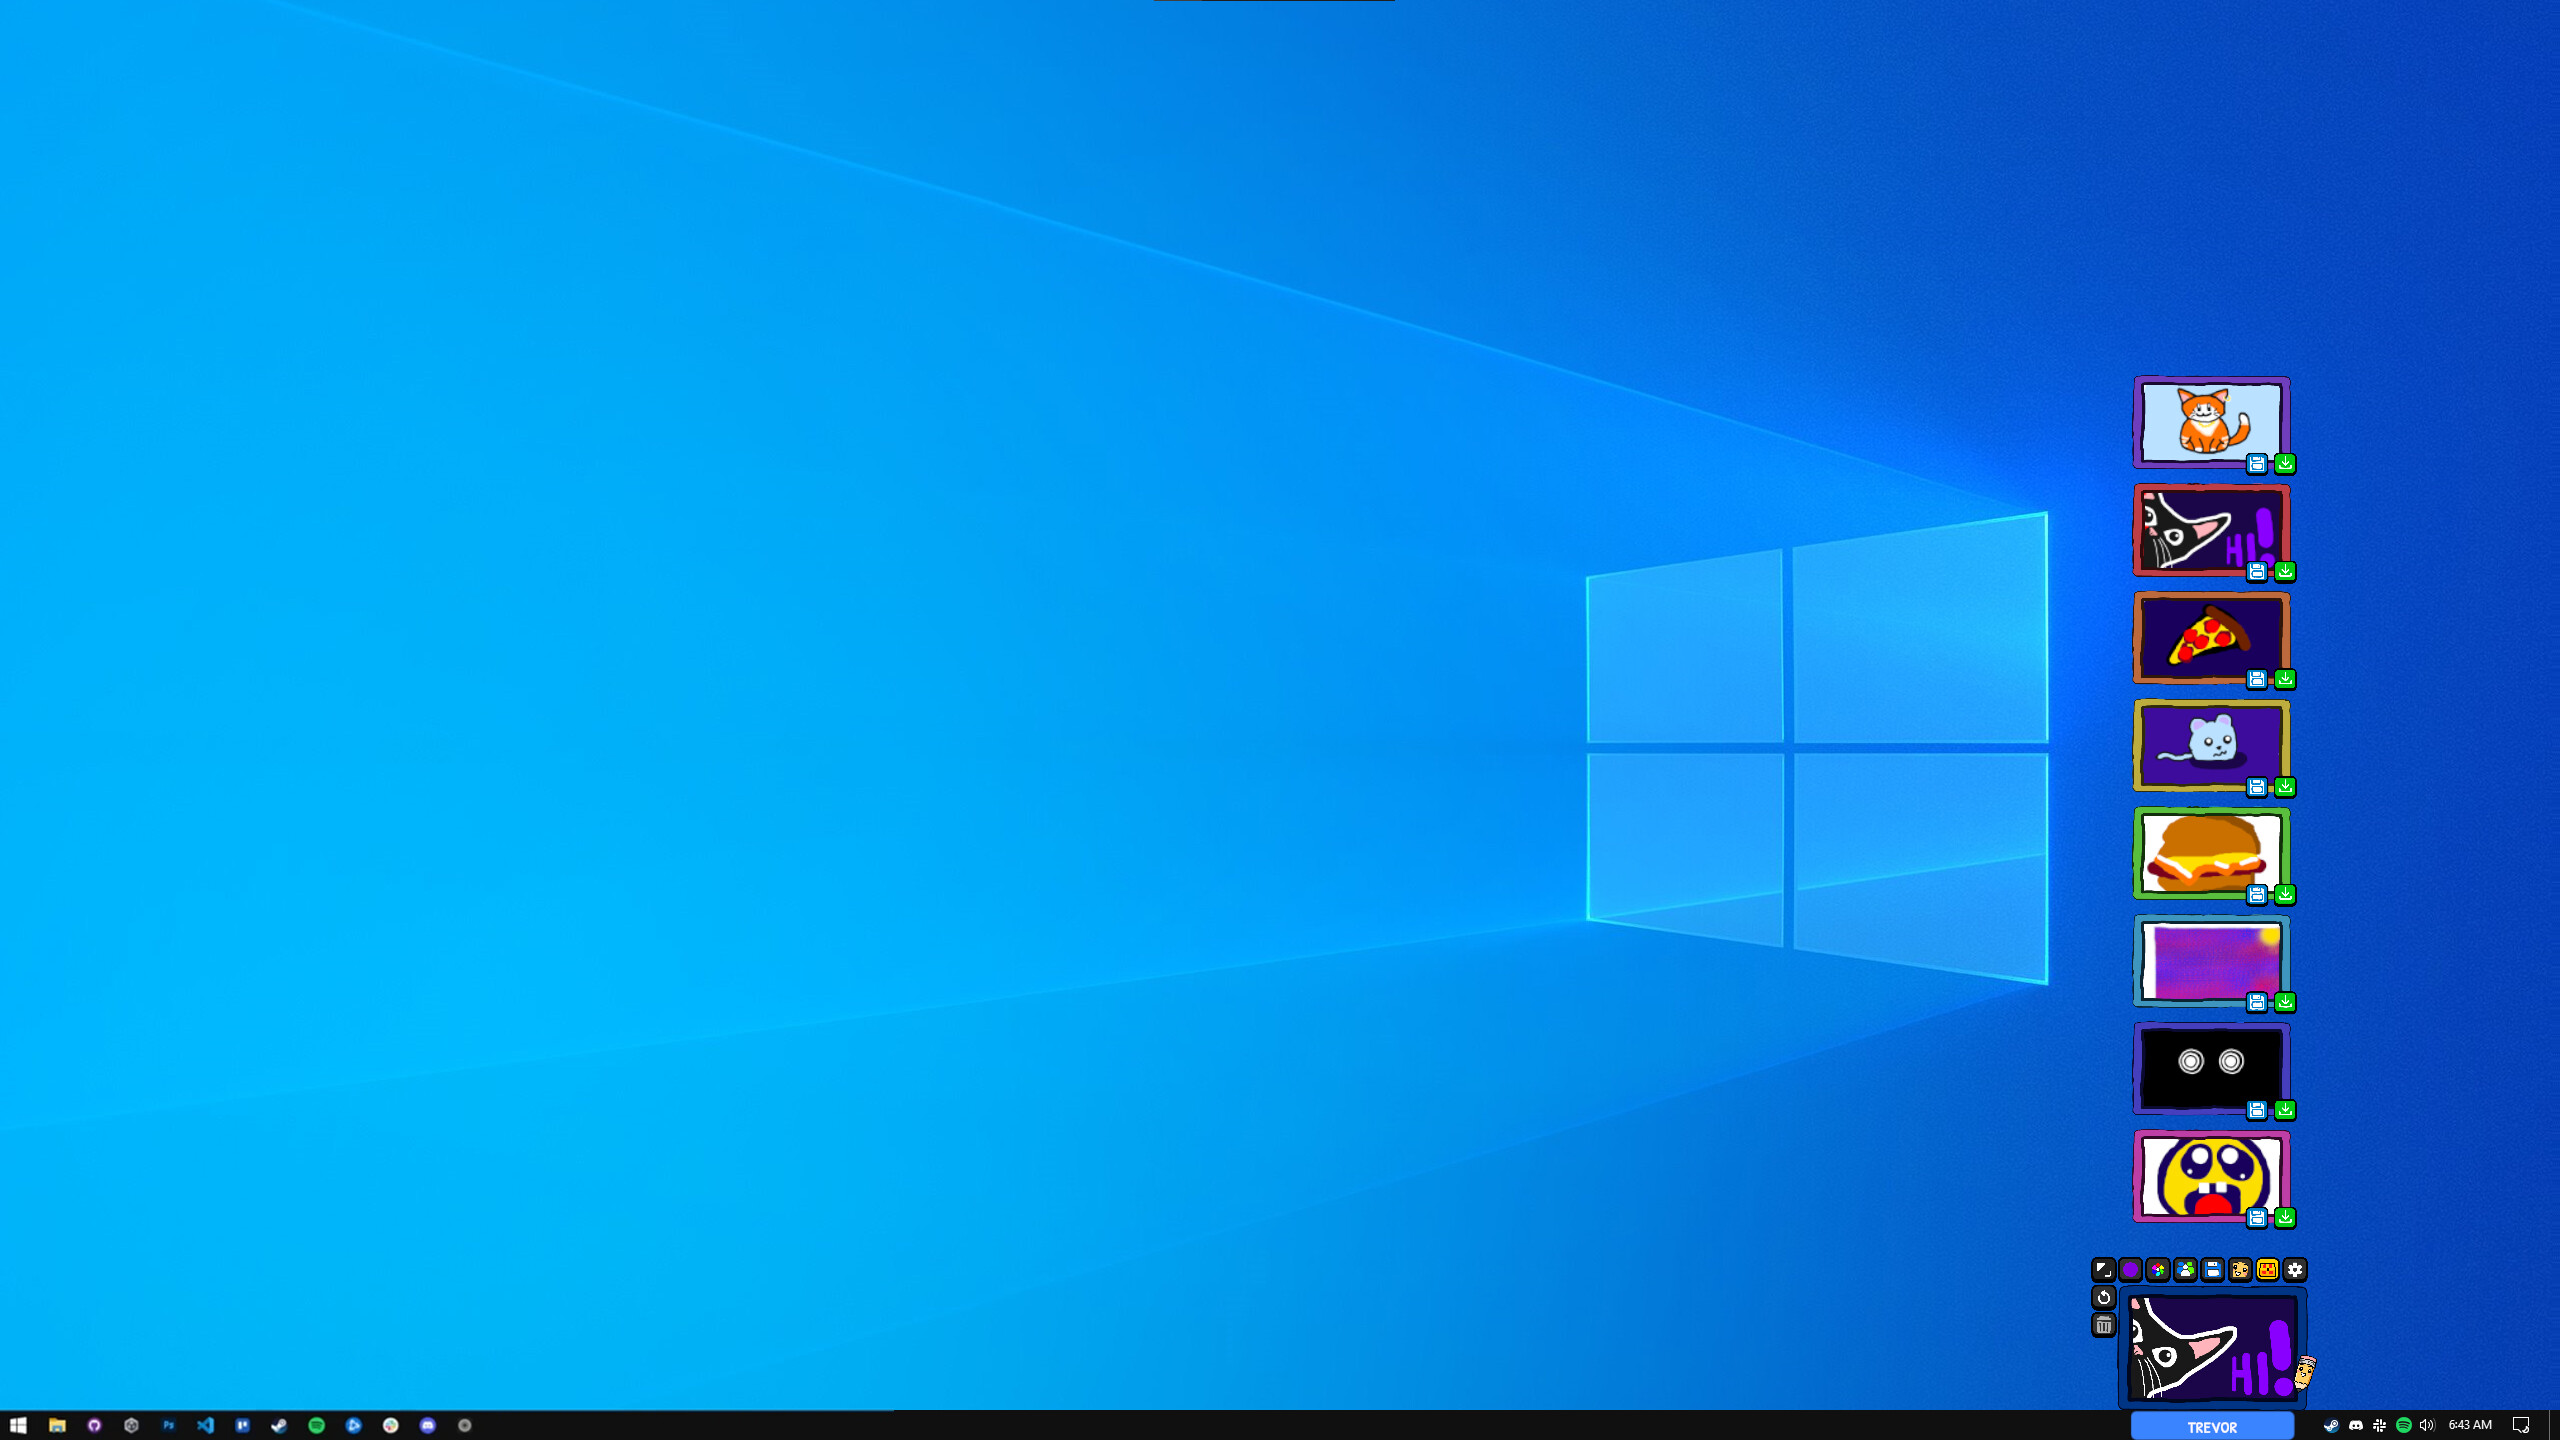
Task: Open Slack from the taskbar
Action: pyautogui.click(x=391, y=1425)
